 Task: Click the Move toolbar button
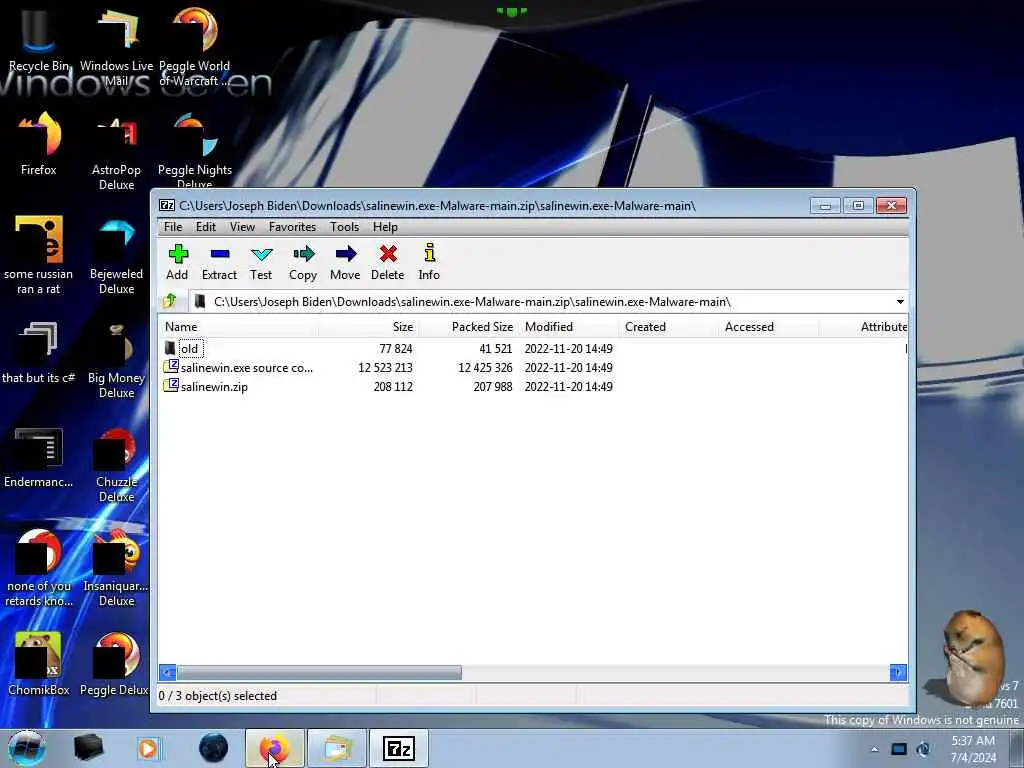click(345, 263)
